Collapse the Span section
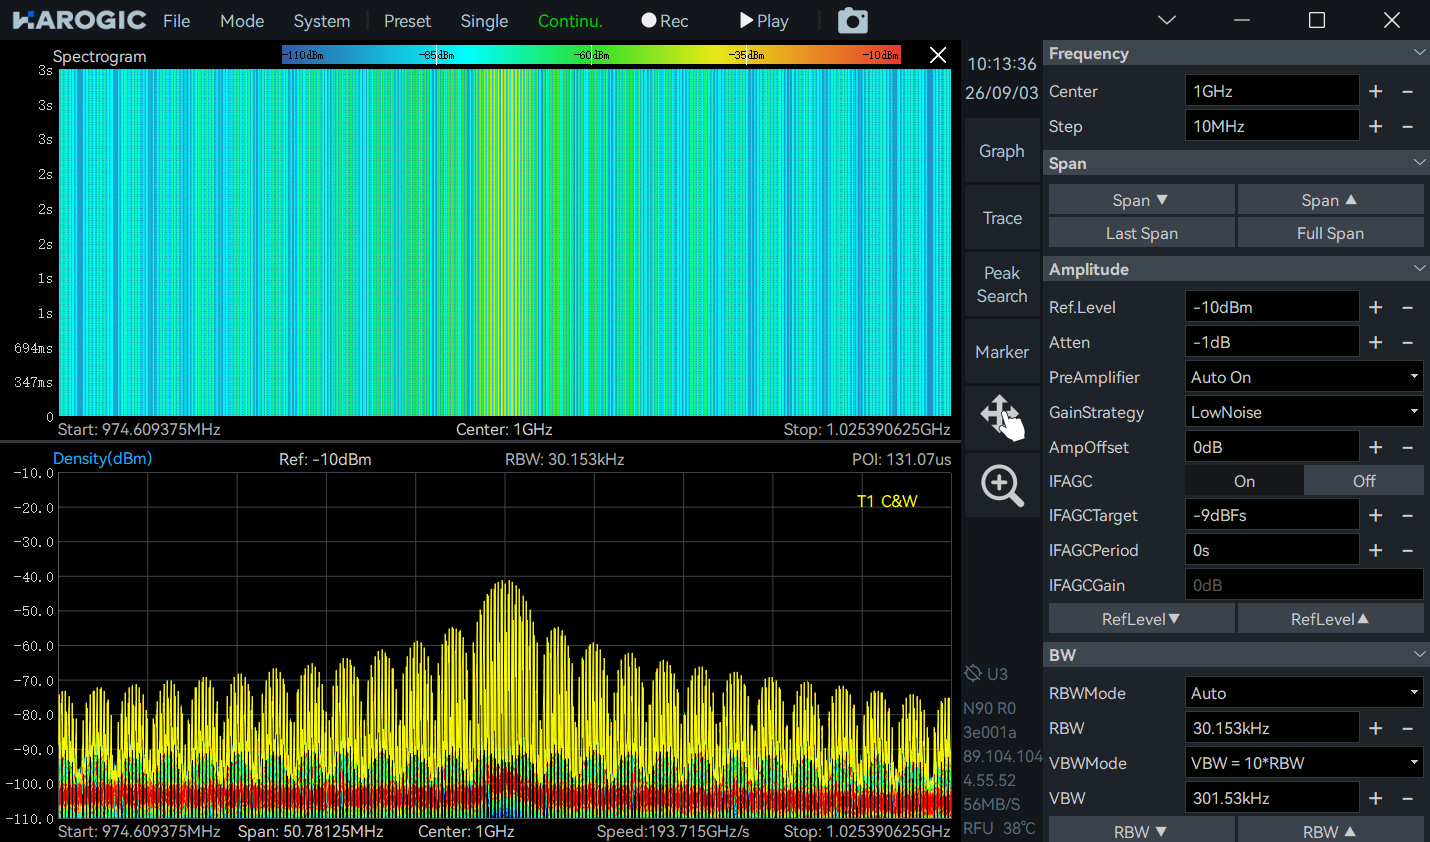1430x842 pixels. coord(1419,163)
